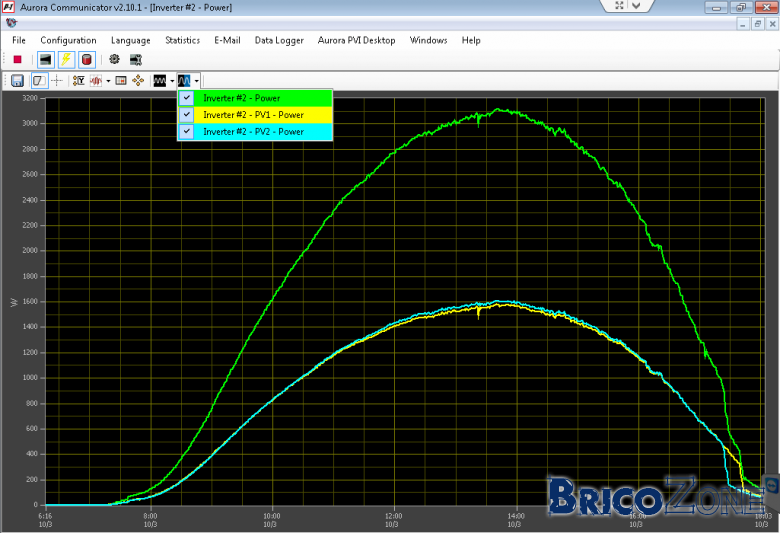
Task: Open the blue curves trace selector dropdown arrow
Action: 197,81
